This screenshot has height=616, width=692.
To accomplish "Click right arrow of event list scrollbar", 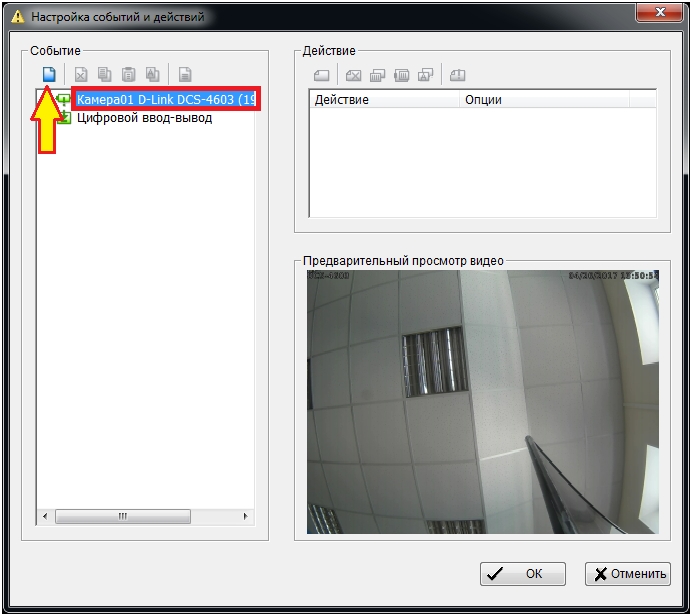I will click(x=246, y=517).
